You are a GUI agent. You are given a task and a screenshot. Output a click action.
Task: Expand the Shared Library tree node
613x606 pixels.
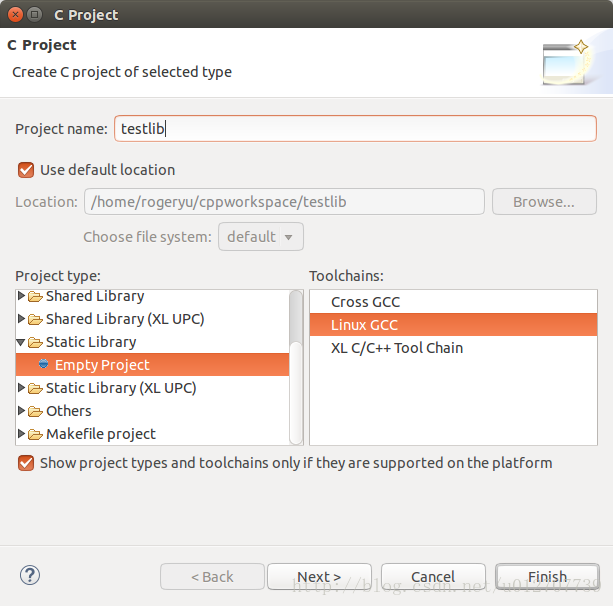[x=22, y=296]
